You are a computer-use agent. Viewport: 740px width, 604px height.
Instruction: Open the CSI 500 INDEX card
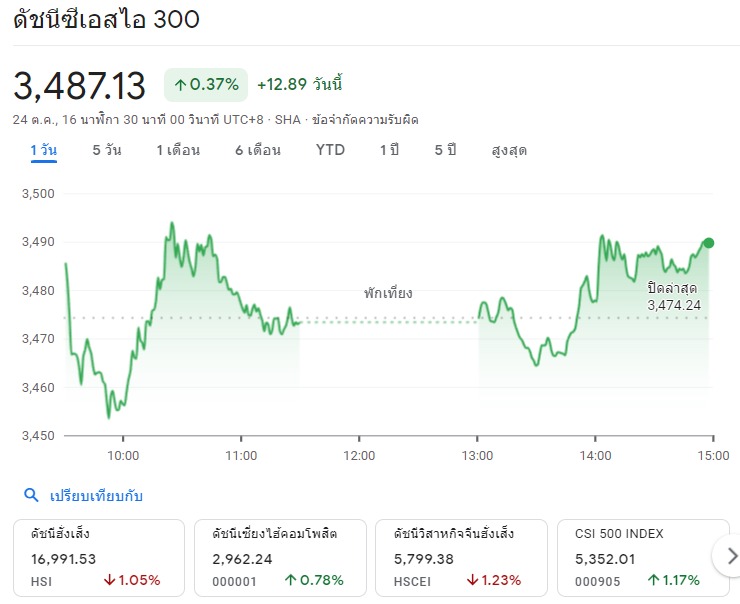coord(643,558)
